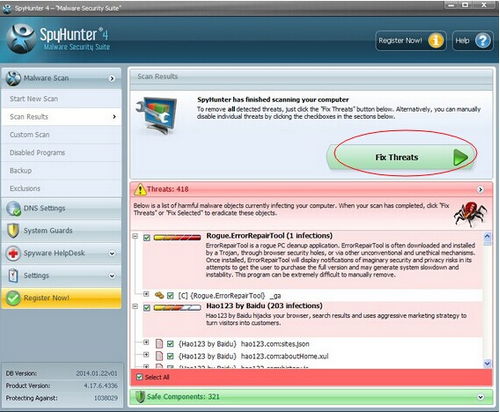Click the Malware Scan section arrow
Screen dimensions: 500x412
click(x=112, y=79)
